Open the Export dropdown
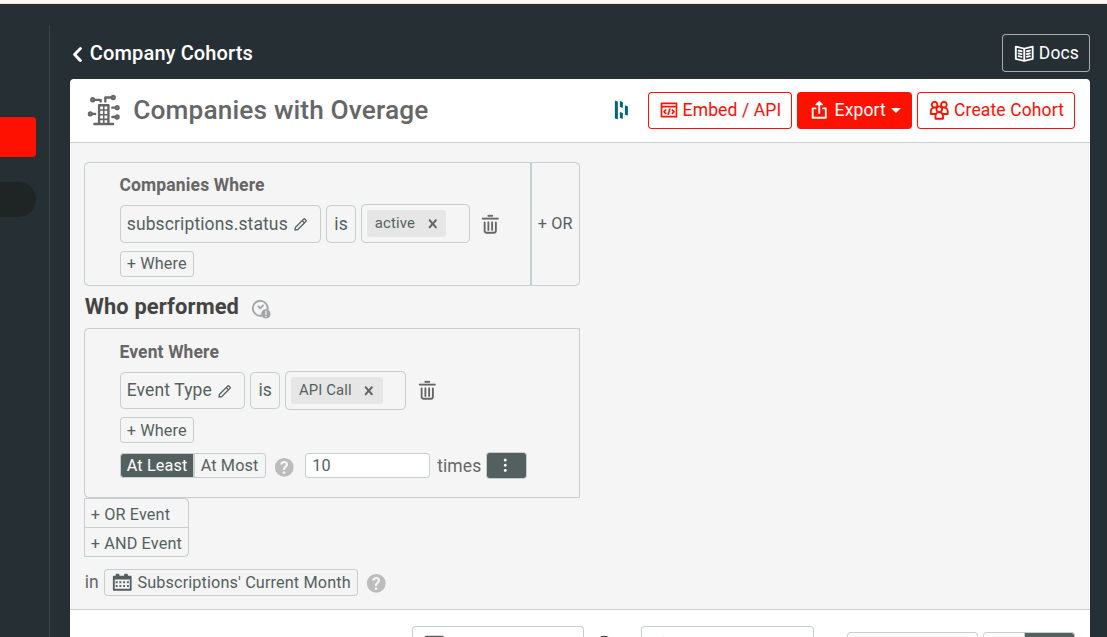Viewport: 1107px width, 637px height. [x=854, y=110]
